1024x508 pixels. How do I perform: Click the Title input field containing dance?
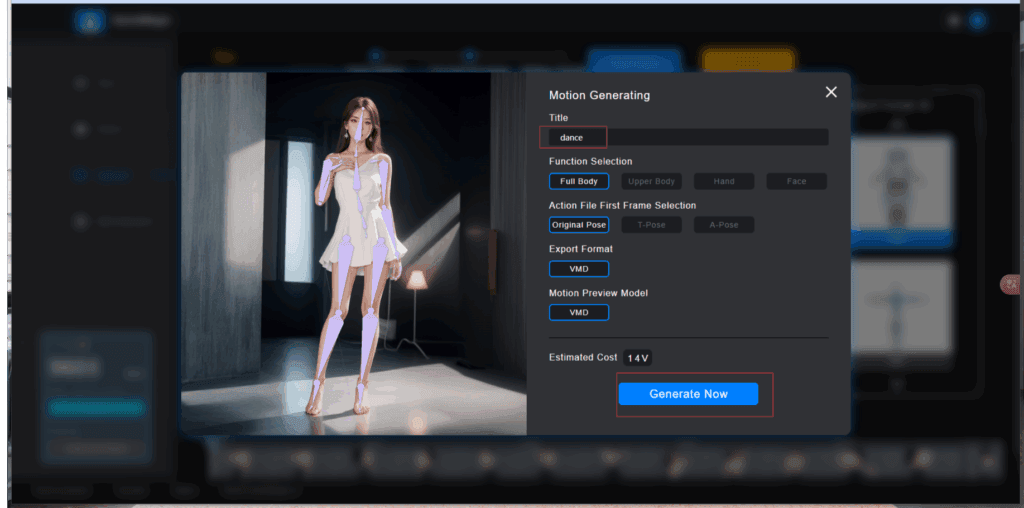688,137
